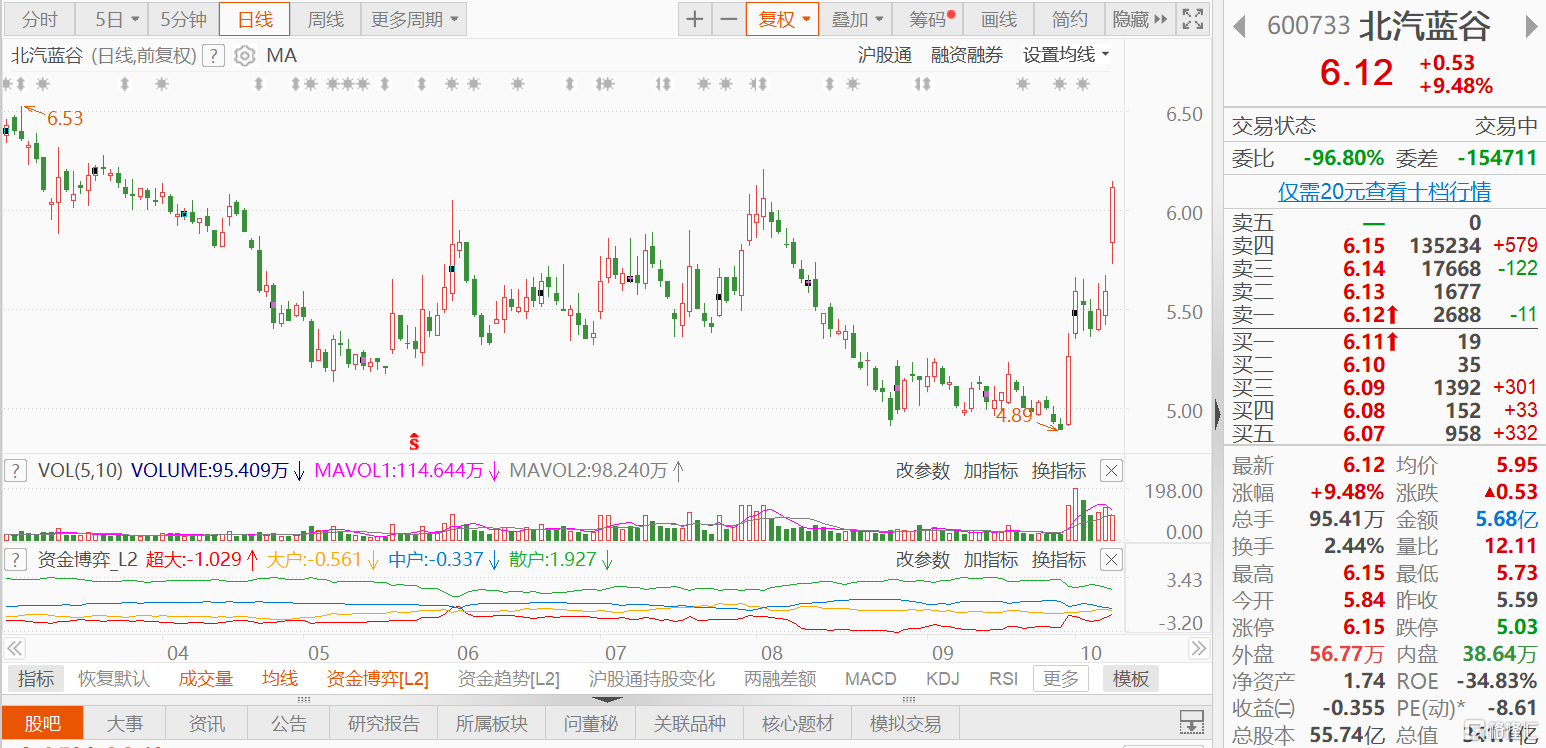The width and height of the screenshot is (1546, 748).
Task: Click the 指标 label tab
Action: click(36, 679)
